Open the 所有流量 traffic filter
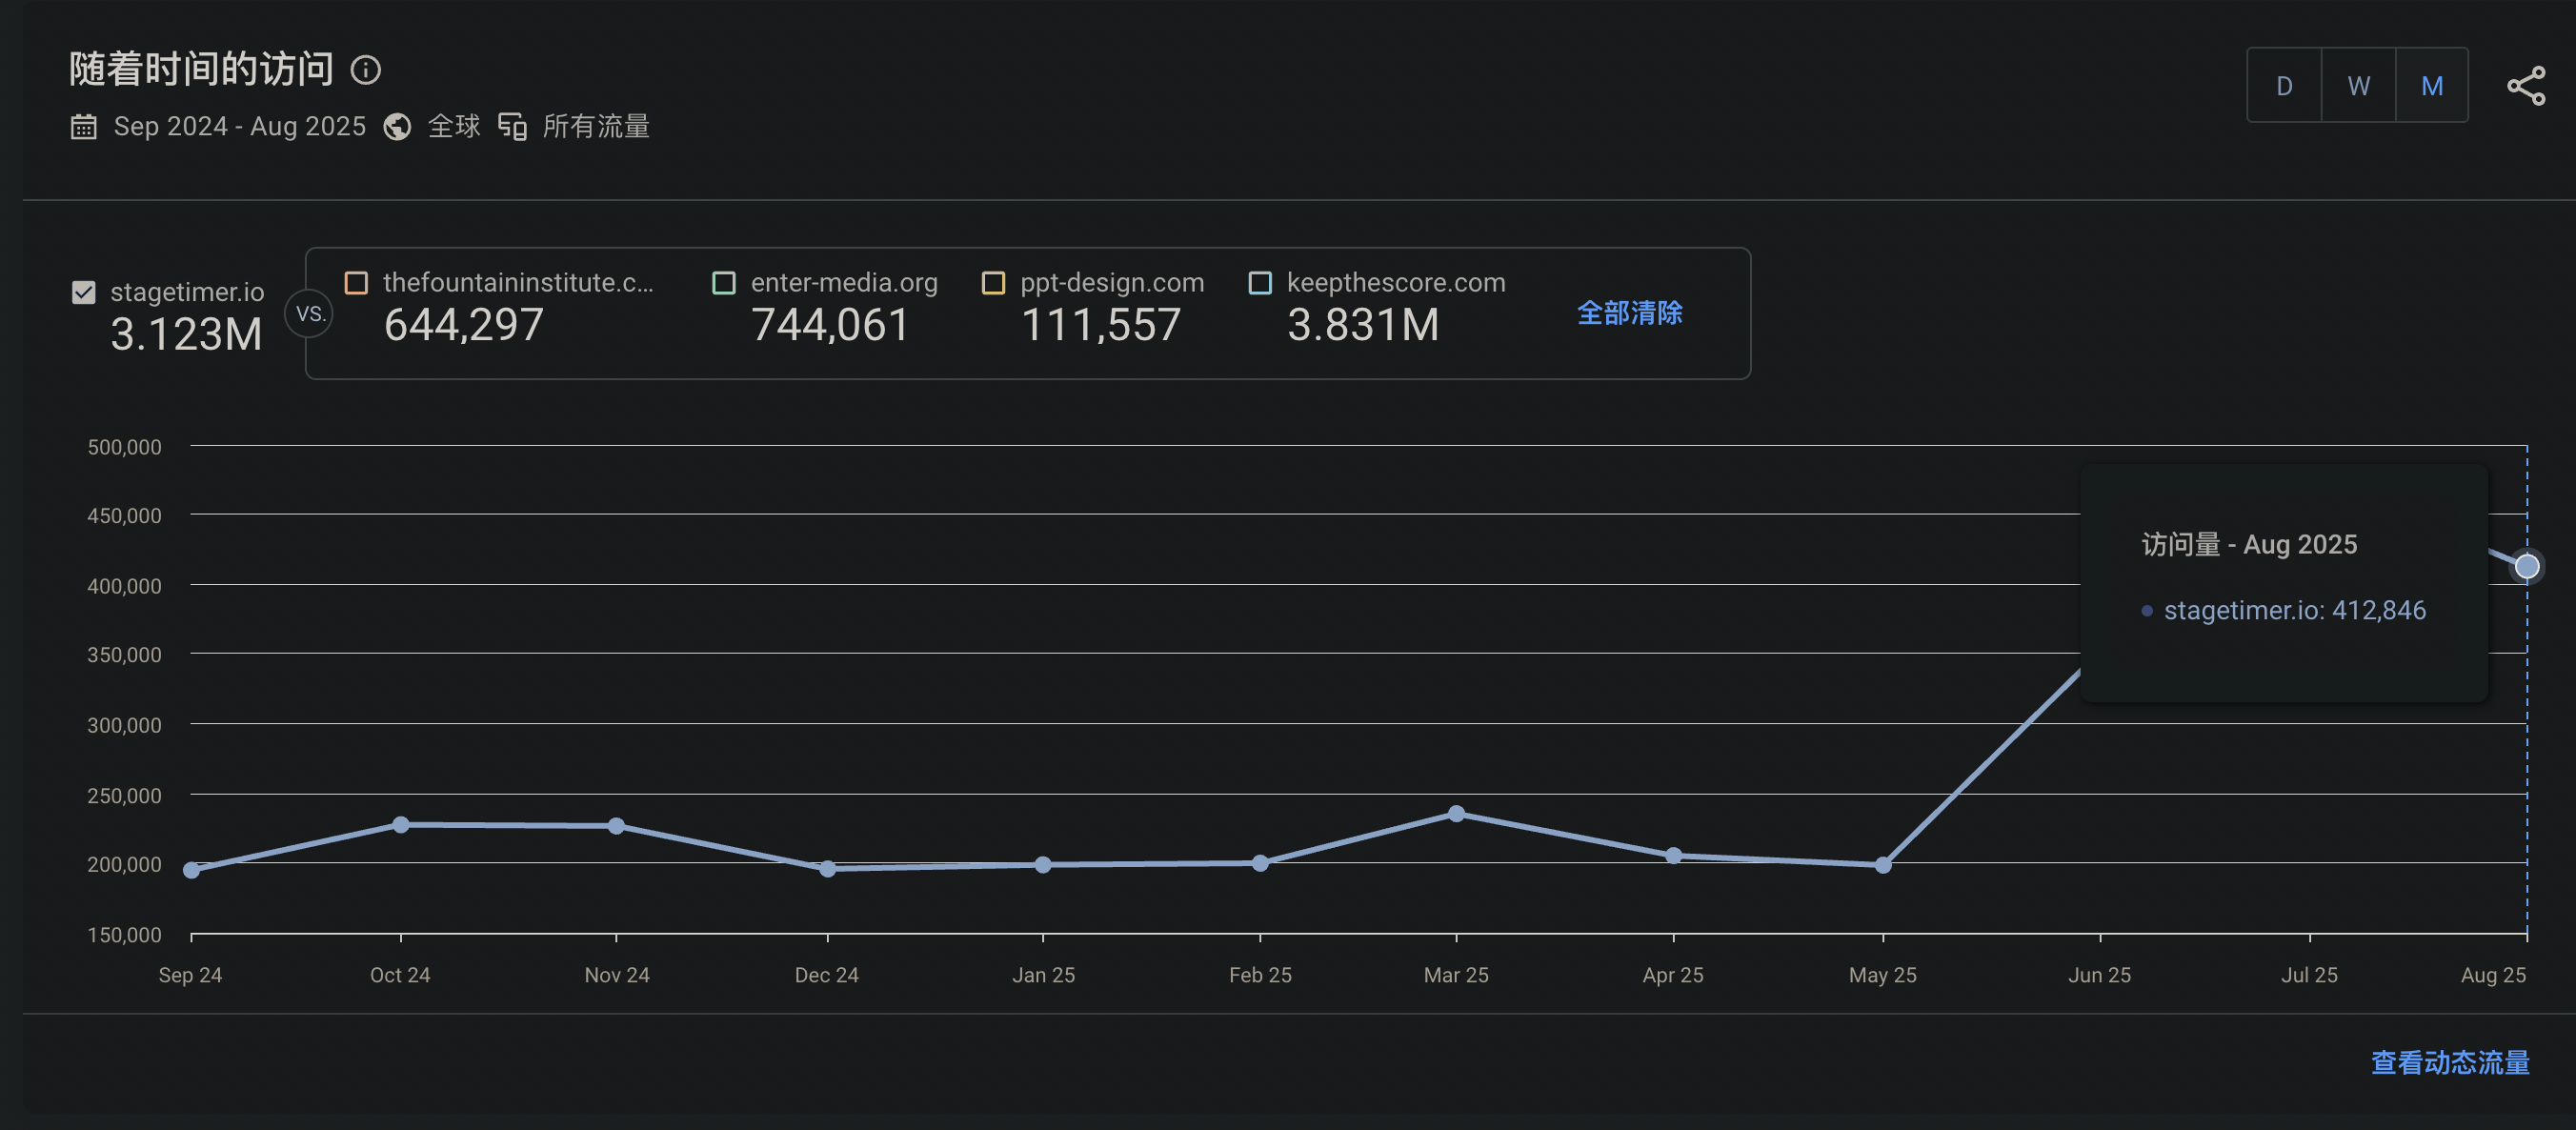Screen dimensions: 2576x1130 [596, 127]
